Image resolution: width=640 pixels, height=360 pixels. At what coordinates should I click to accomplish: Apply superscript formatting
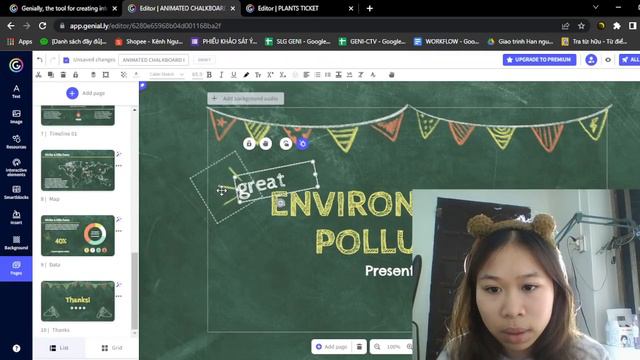[x=270, y=75]
